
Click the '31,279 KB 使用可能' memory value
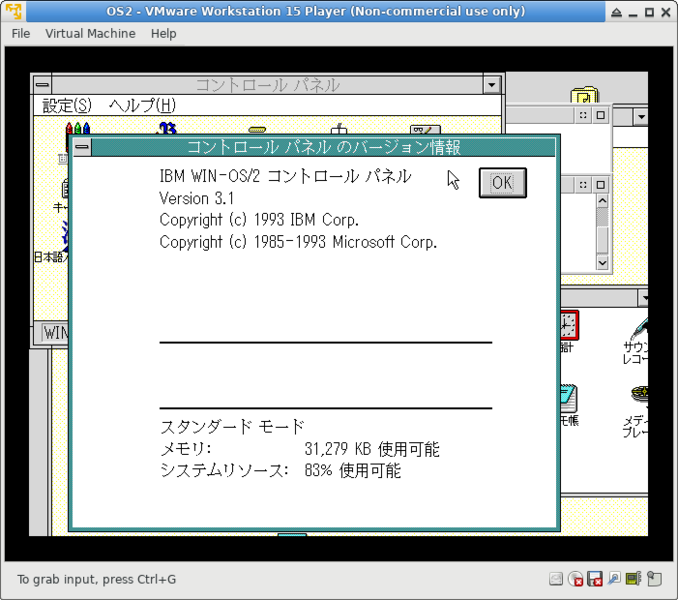[372, 449]
